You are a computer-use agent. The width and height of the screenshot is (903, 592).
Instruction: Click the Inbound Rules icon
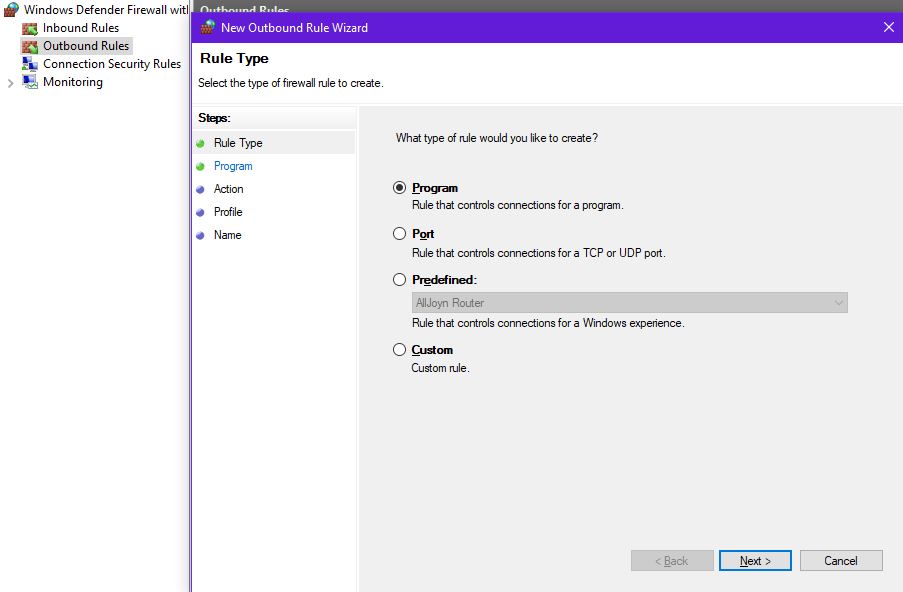tap(30, 28)
